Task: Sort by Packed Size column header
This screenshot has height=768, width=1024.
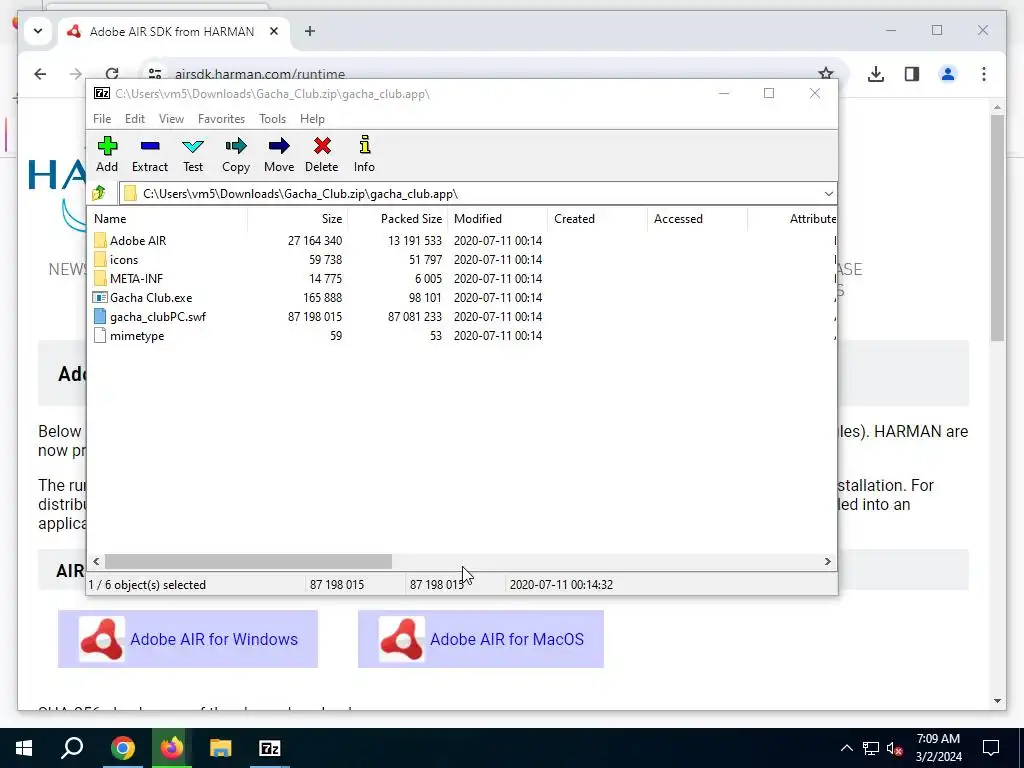Action: (398, 219)
